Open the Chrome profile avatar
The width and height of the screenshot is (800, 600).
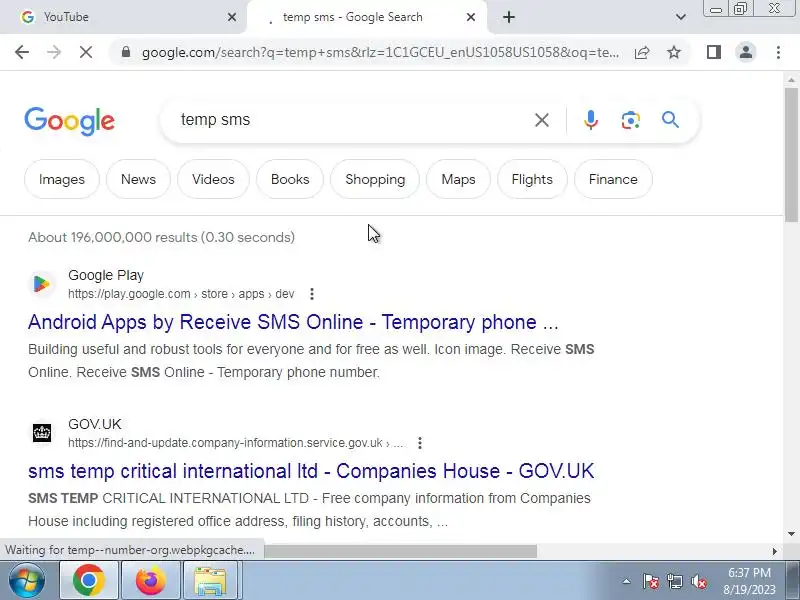tap(746, 52)
